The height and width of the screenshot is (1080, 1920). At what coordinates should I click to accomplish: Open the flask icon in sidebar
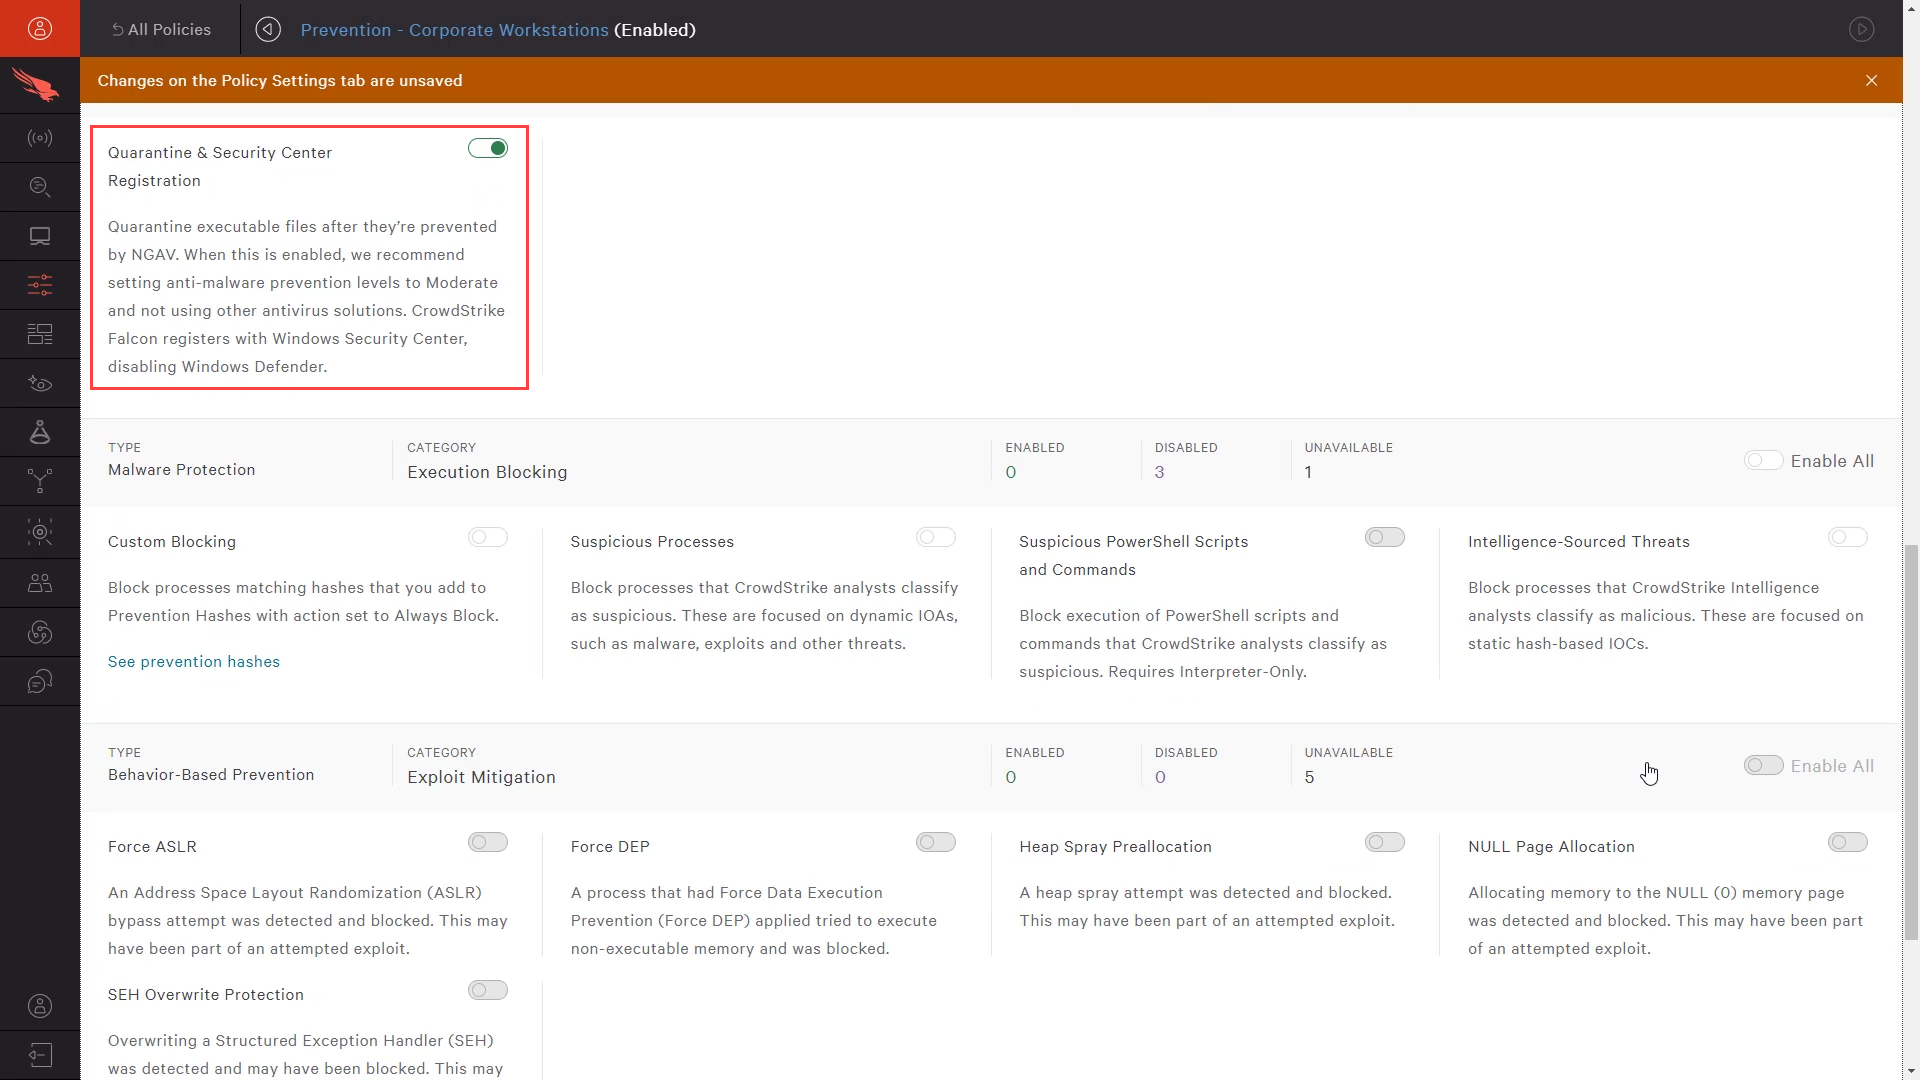pyautogui.click(x=40, y=432)
